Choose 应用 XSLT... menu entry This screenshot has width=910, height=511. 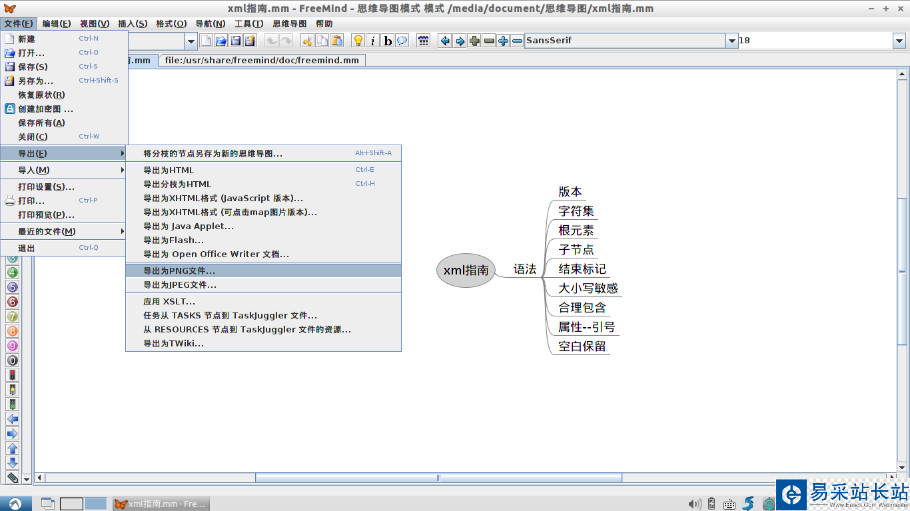(263, 301)
